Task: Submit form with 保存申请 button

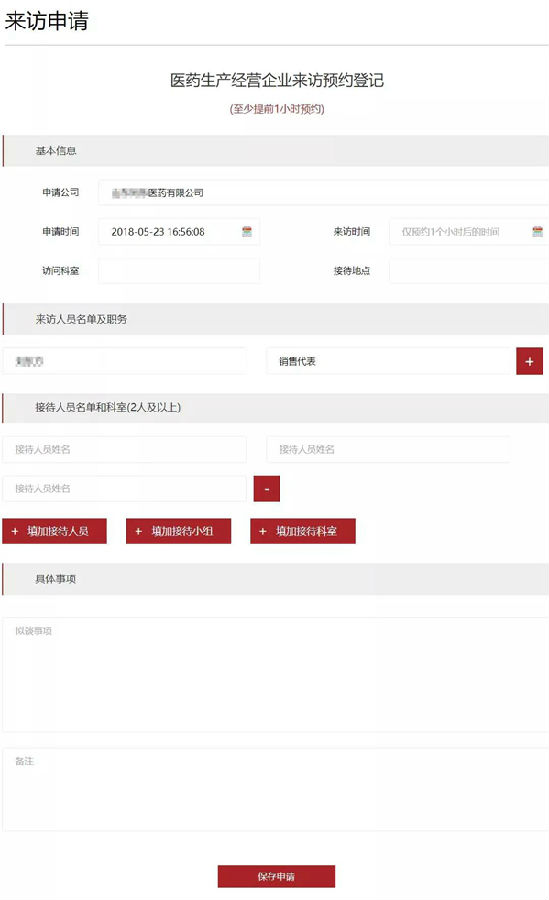Action: (276, 876)
